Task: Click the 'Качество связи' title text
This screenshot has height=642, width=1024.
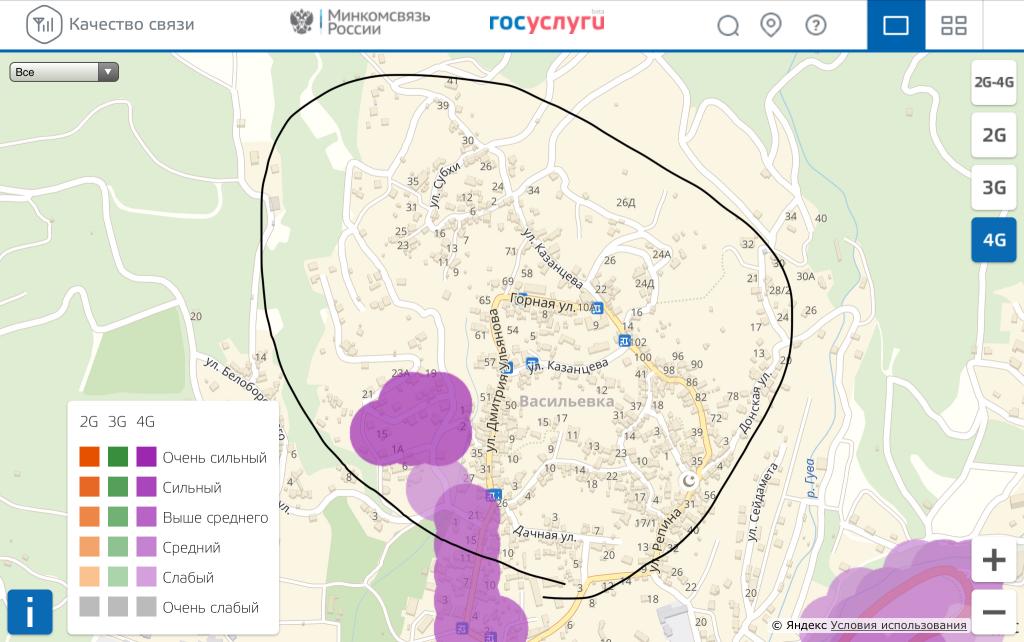Action: pos(132,25)
